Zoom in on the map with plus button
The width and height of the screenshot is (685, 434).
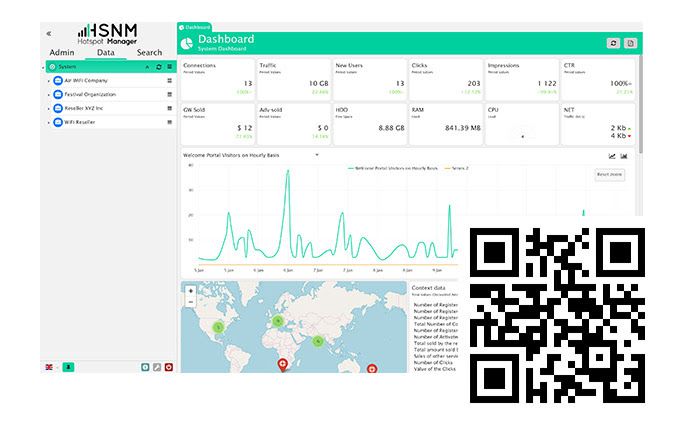(191, 290)
